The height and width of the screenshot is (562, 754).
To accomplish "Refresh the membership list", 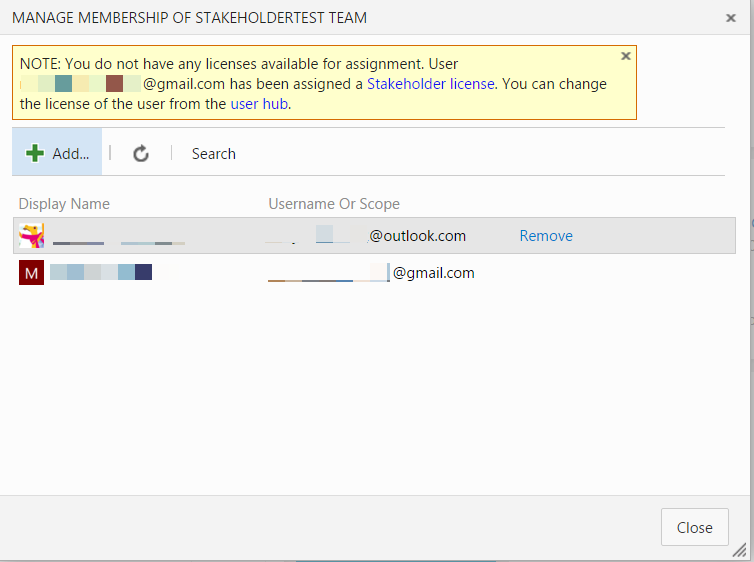I will click(141, 153).
